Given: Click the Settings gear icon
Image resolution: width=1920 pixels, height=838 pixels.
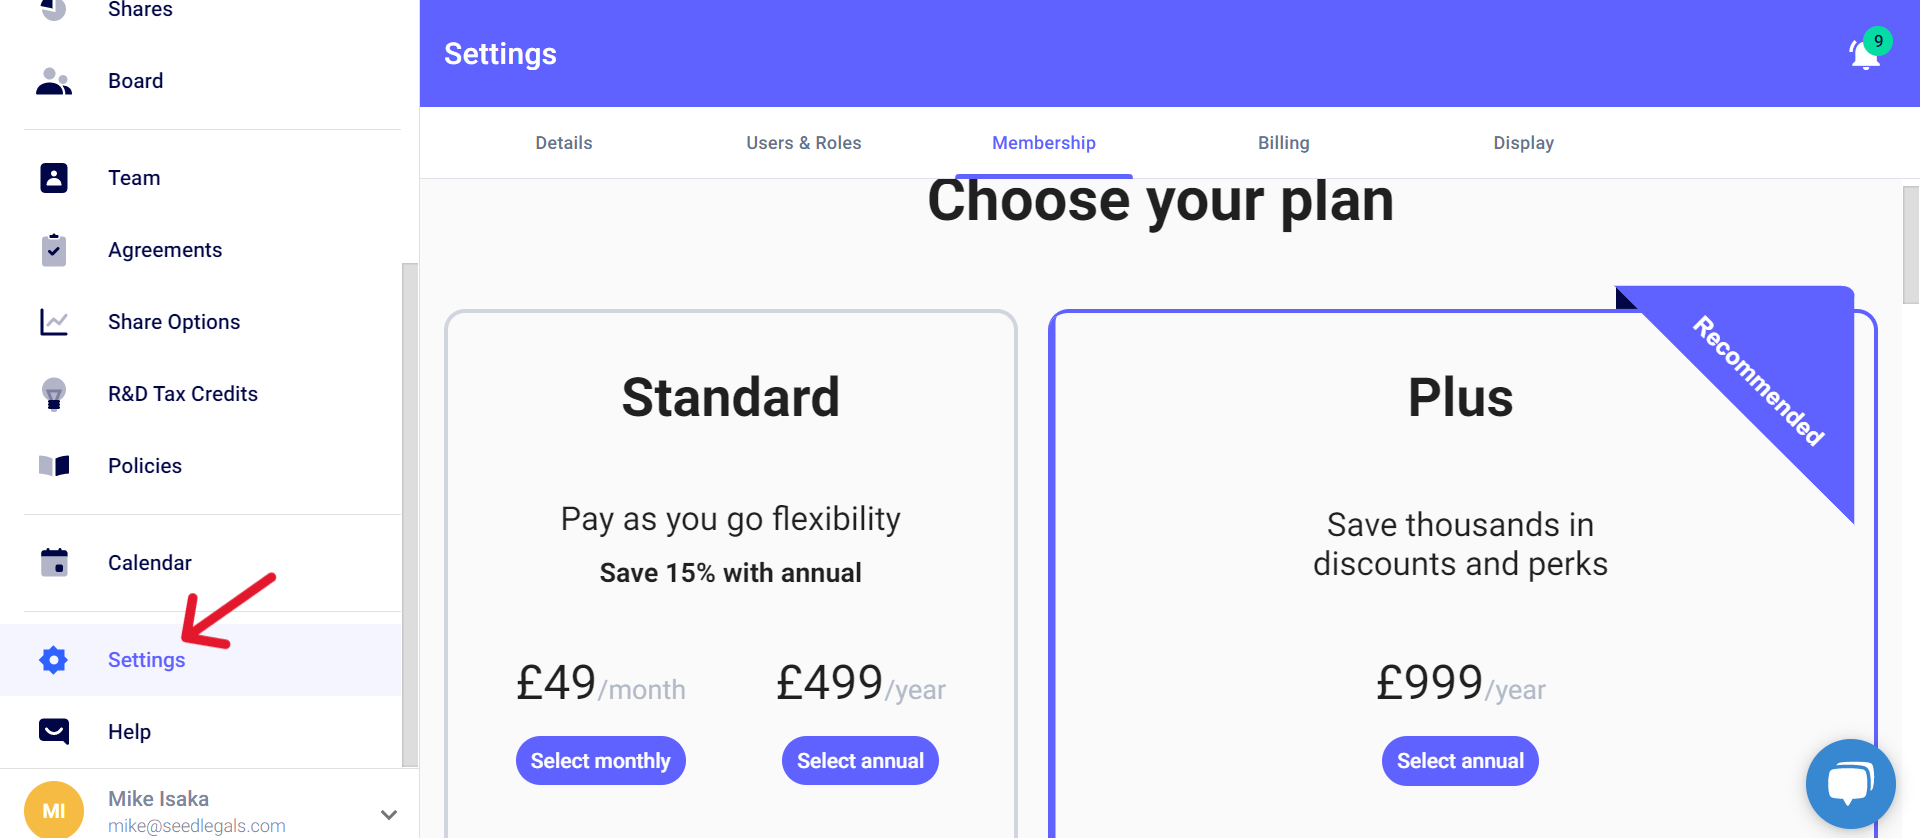Looking at the screenshot, I should (54, 660).
